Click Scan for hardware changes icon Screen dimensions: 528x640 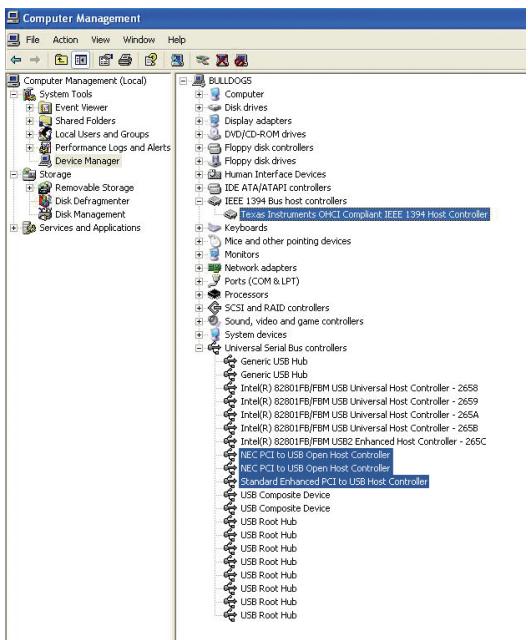[177, 60]
